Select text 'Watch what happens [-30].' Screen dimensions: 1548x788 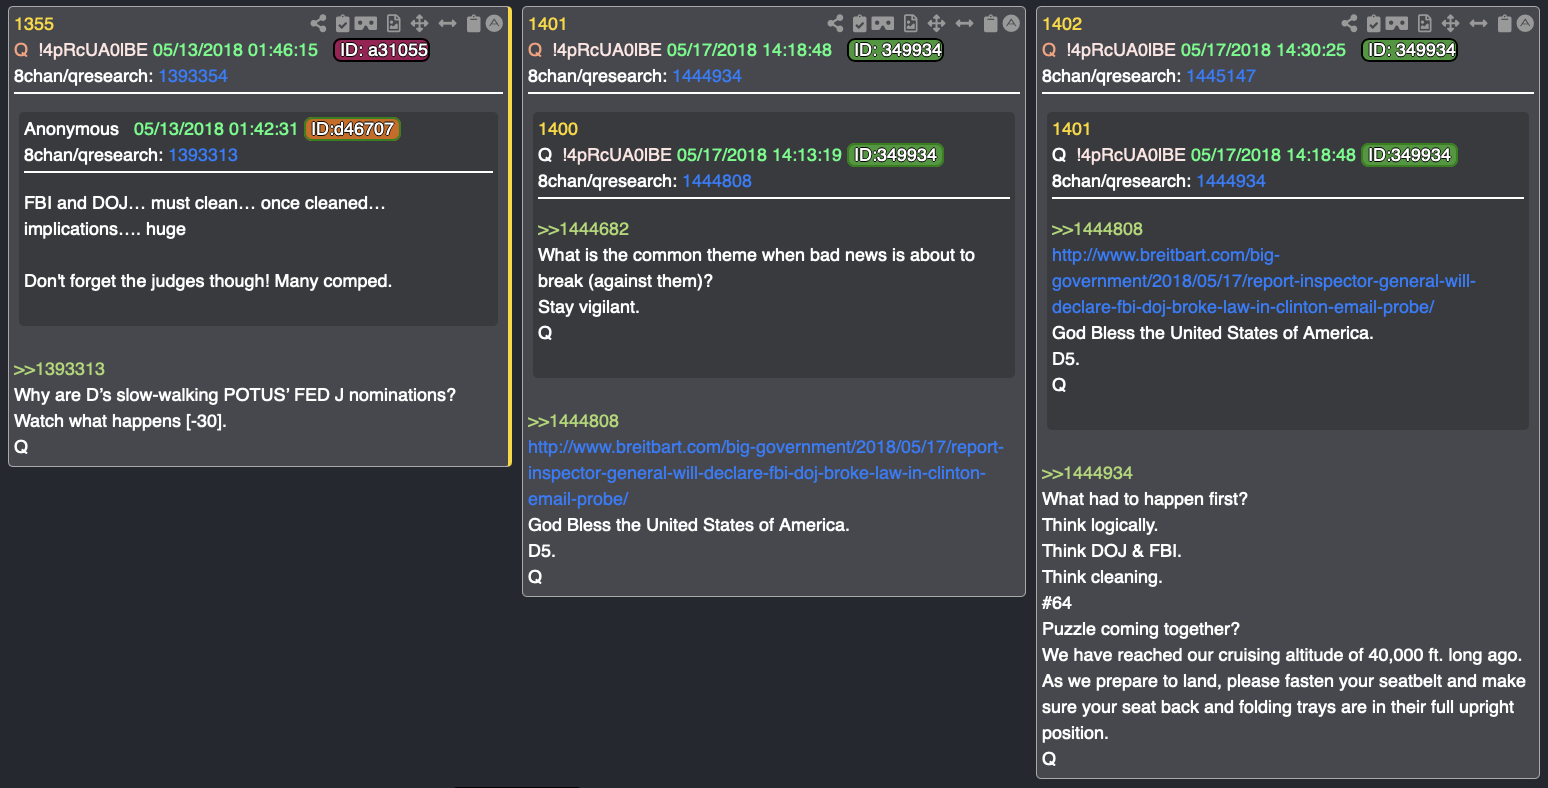[120, 421]
